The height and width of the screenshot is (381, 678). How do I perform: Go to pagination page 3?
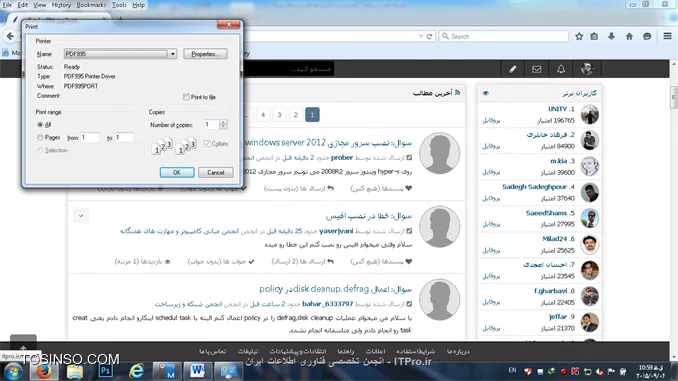point(279,115)
